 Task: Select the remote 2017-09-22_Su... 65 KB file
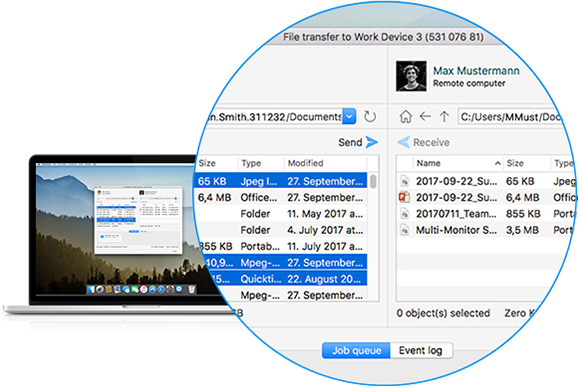(487, 181)
